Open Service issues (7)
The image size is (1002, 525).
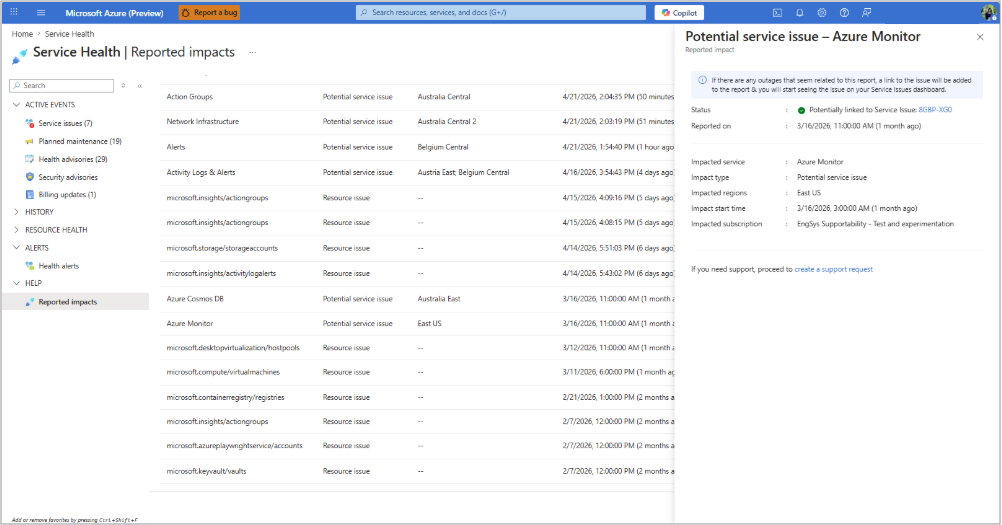[x=65, y=123]
